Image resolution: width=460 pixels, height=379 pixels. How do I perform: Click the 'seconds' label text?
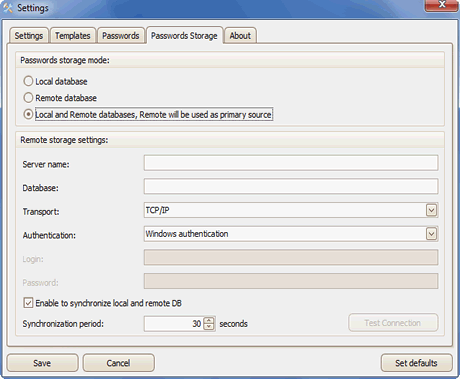(x=233, y=324)
